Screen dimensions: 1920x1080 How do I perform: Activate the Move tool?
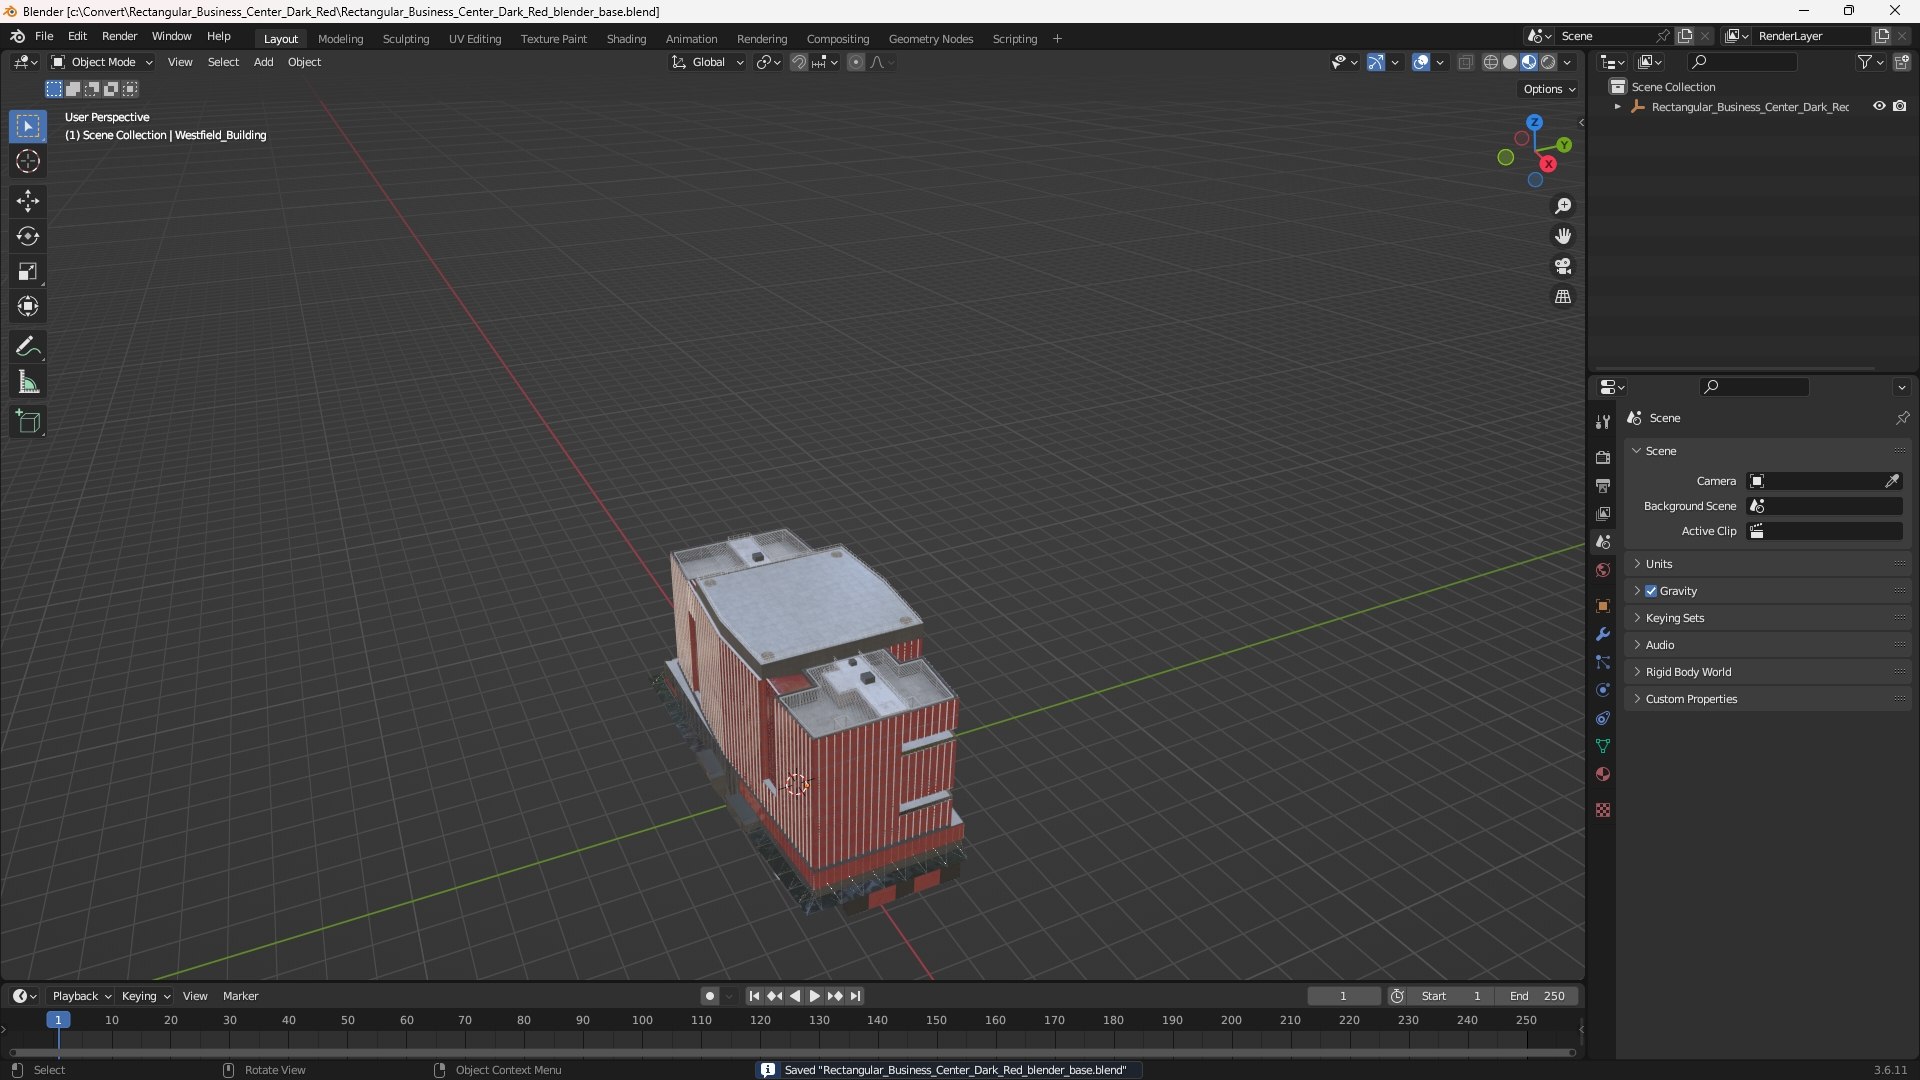click(x=28, y=201)
